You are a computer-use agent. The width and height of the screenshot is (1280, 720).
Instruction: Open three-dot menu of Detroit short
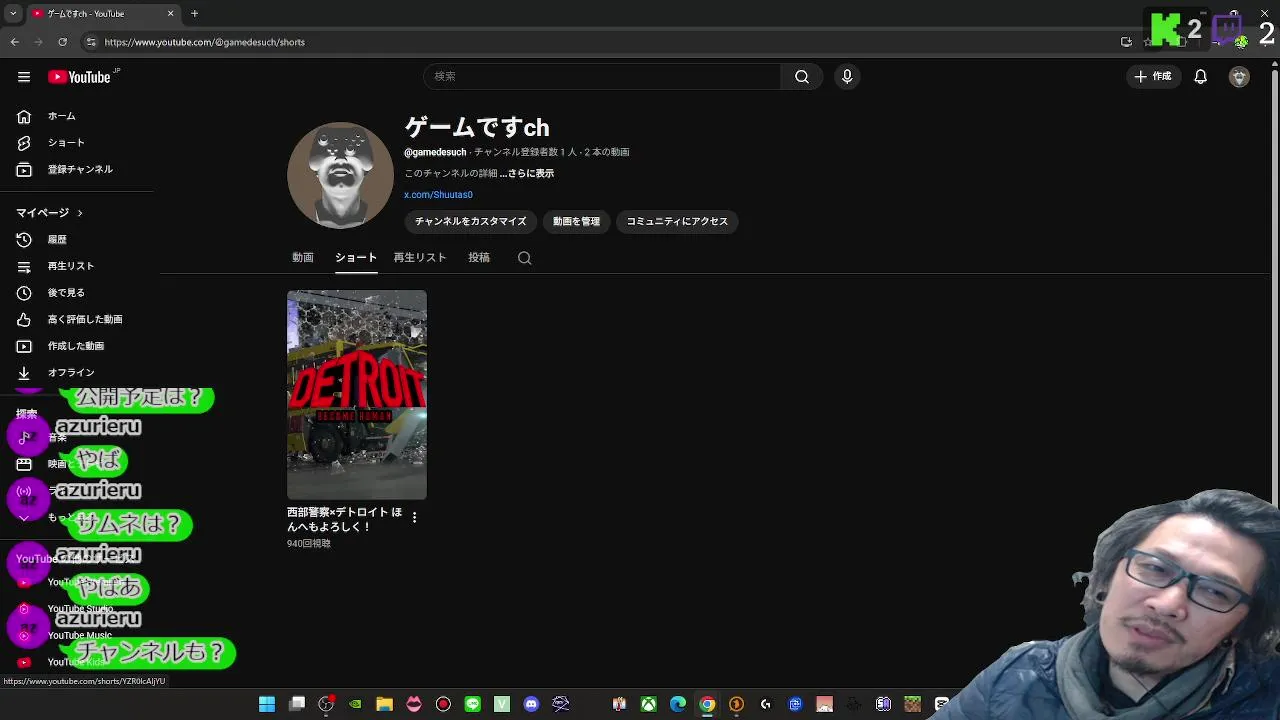tap(414, 517)
